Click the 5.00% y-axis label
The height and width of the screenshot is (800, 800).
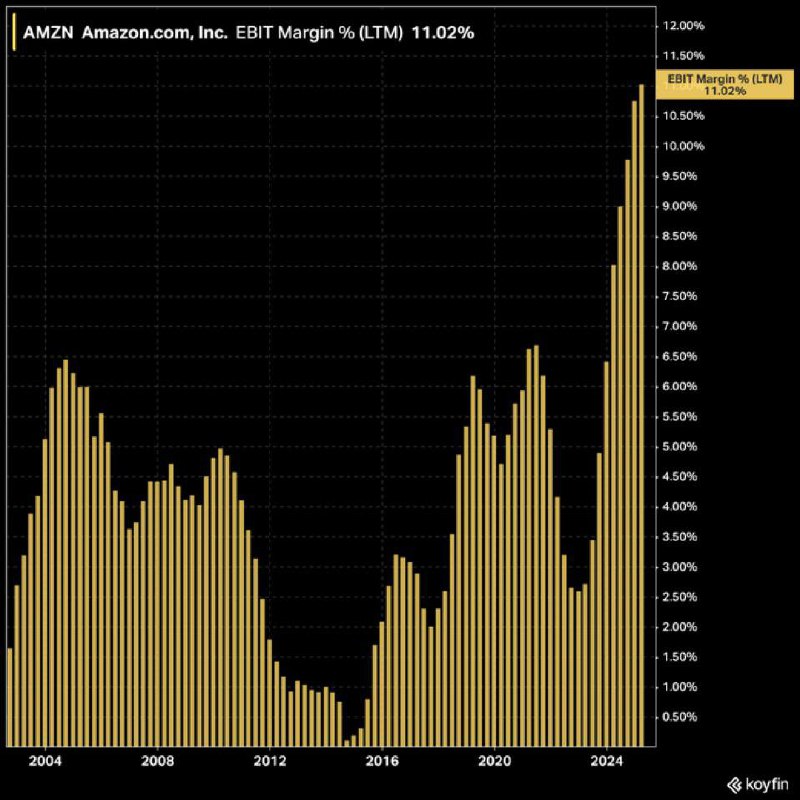pyautogui.click(x=680, y=446)
